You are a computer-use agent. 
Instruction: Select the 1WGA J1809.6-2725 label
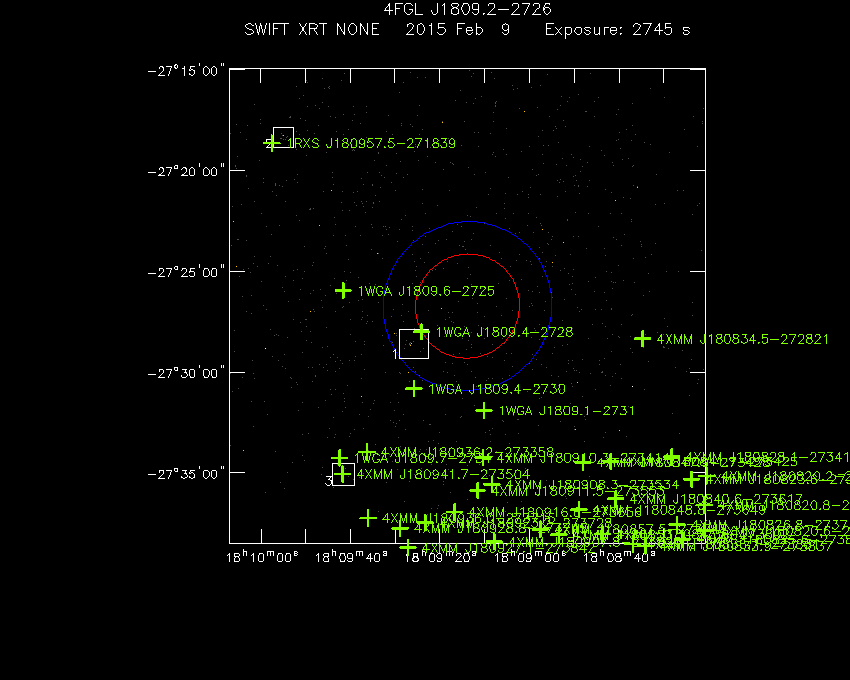[426, 291]
